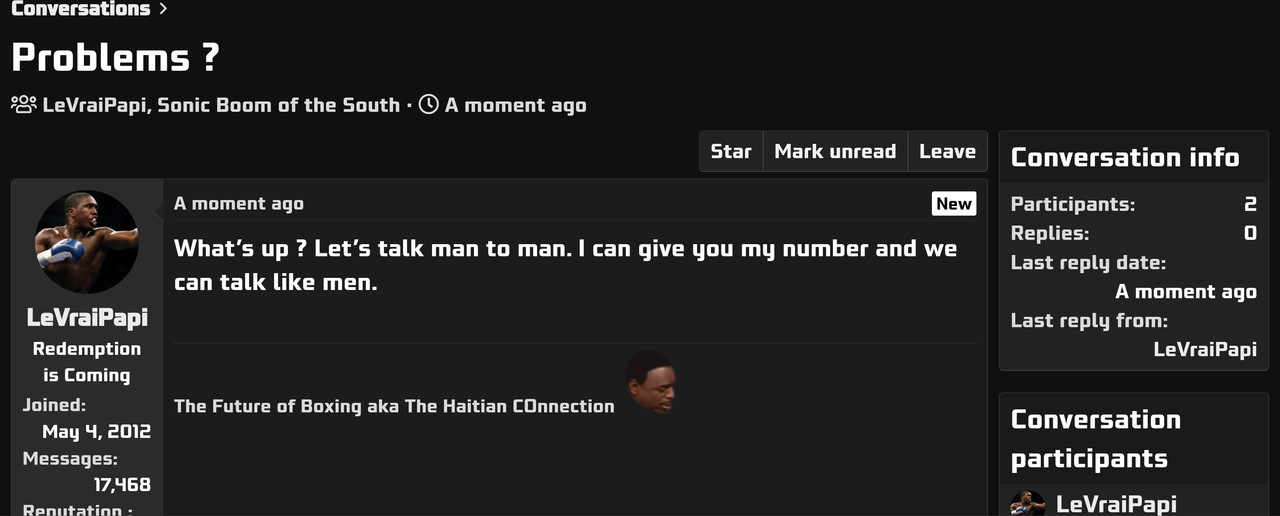The height and width of the screenshot is (516, 1280).
Task: Open LeVraiPapi in the header participants
Action: click(x=97, y=105)
